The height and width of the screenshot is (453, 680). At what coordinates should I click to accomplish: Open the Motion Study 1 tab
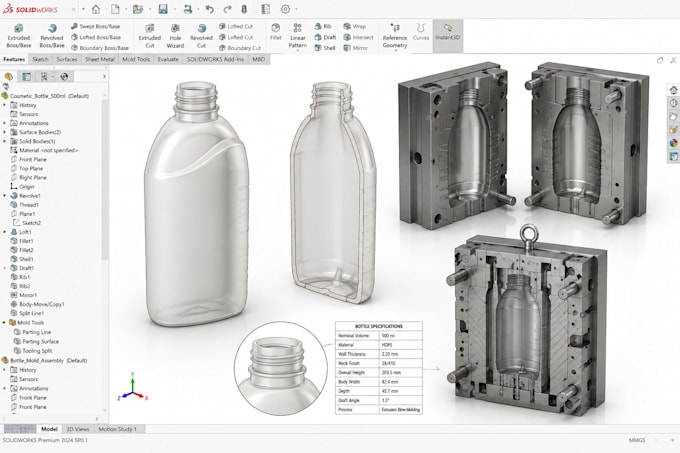117,429
